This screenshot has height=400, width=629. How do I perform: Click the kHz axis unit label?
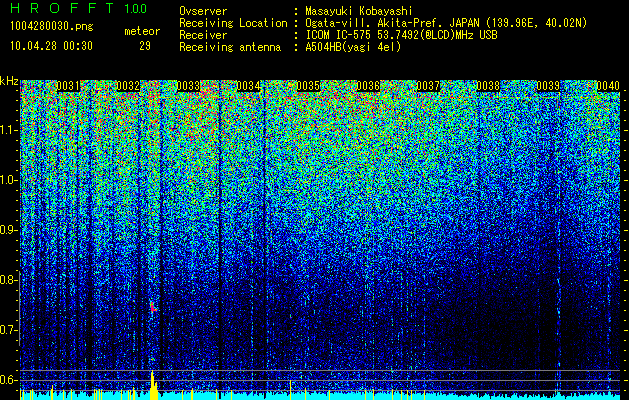click(9, 81)
